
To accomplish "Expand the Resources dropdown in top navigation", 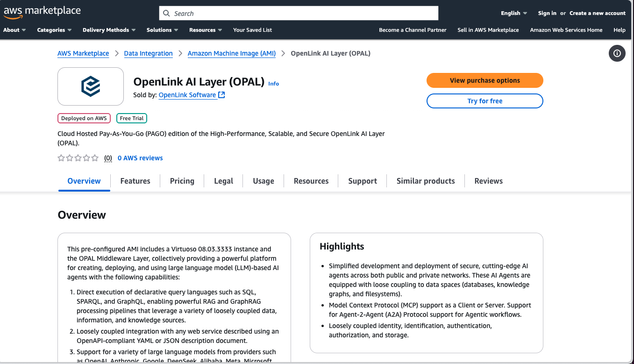I will tap(205, 30).
